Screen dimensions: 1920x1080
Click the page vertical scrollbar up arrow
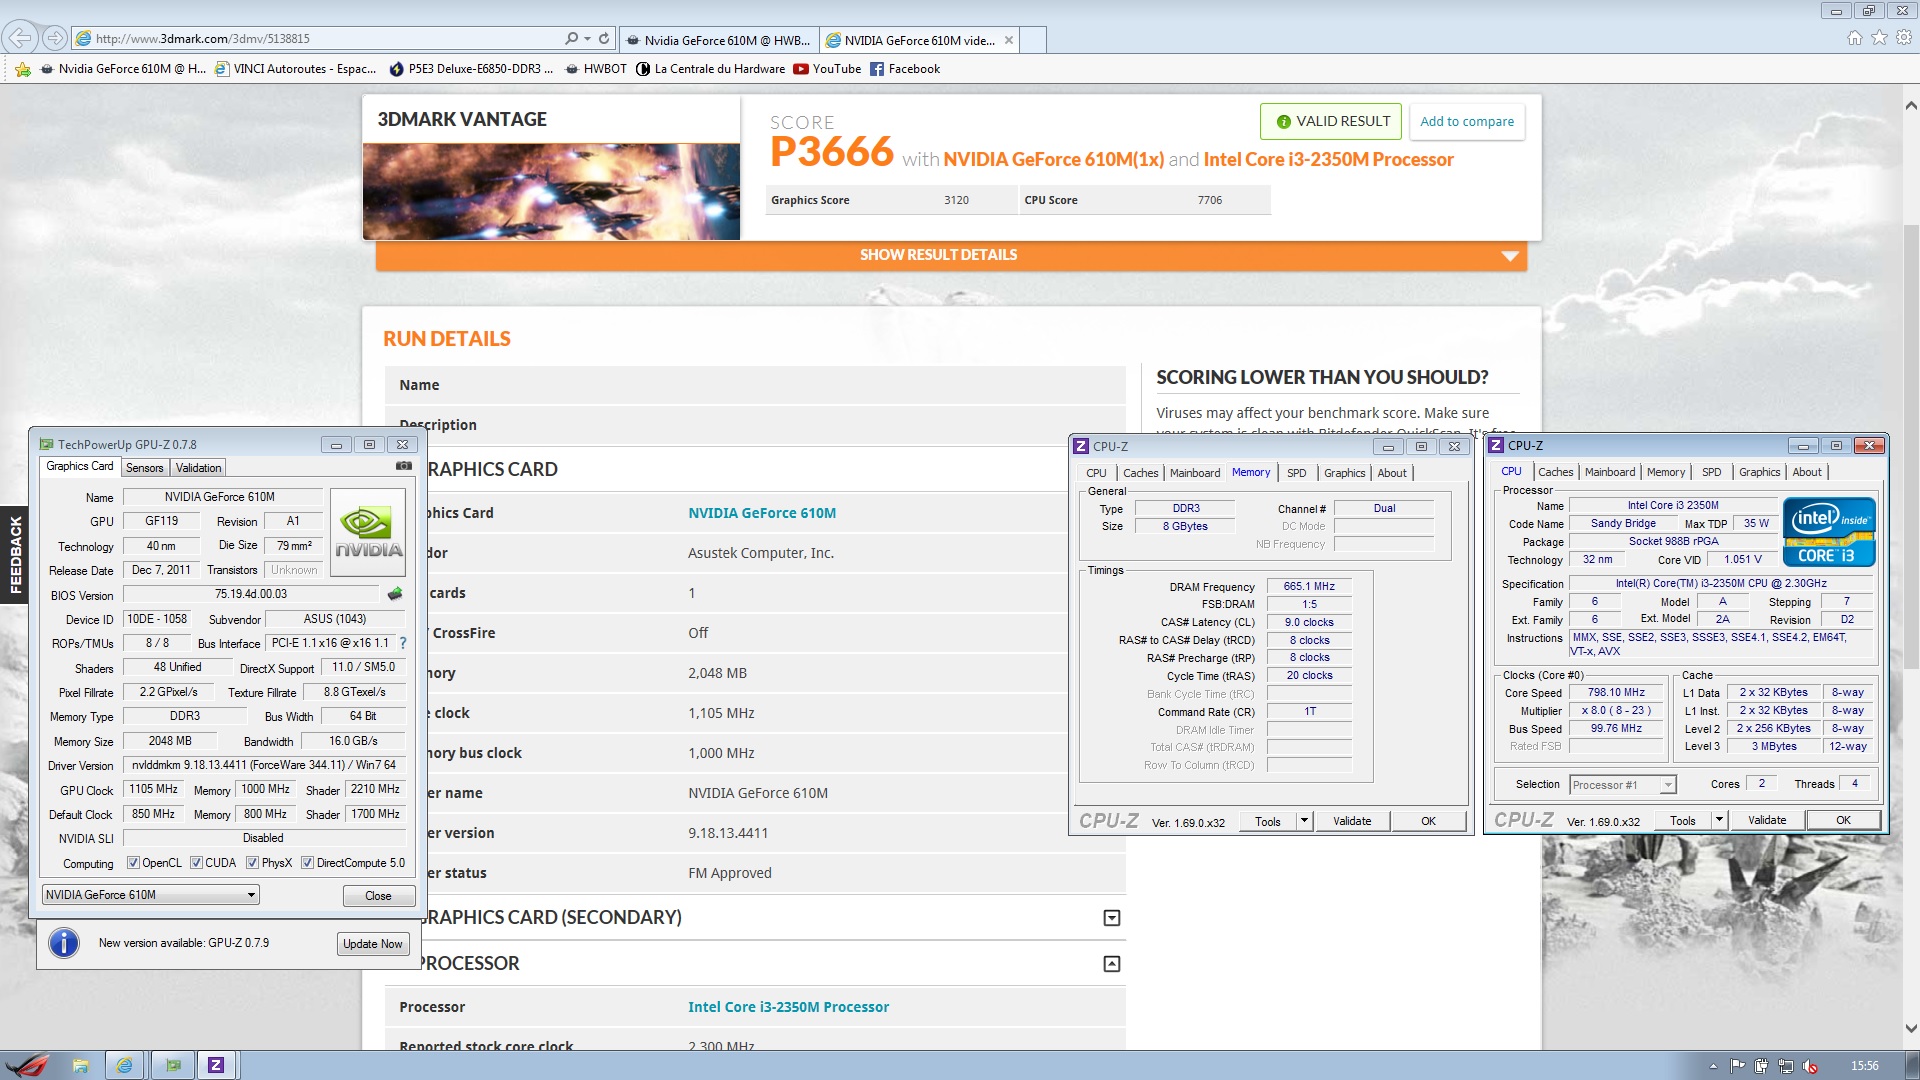click(1910, 105)
